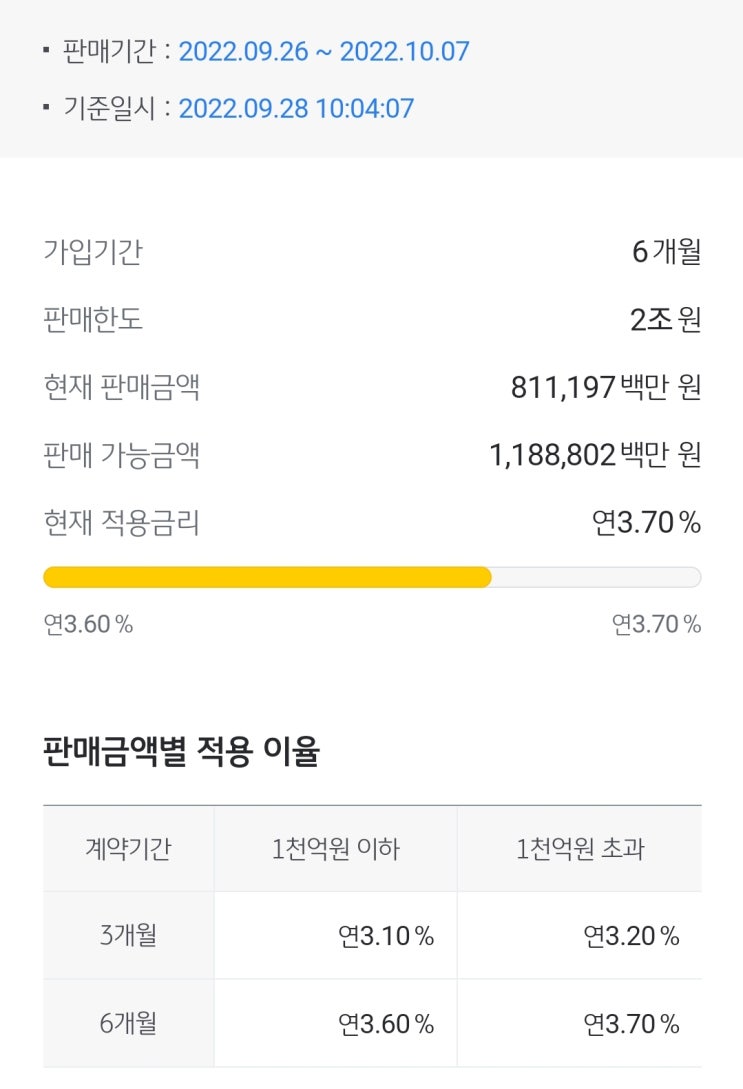Screen dimensions: 743x1089
Task: Click the sales period date range 2022.09.26 ~ 2022.10.07
Action: tap(323, 51)
